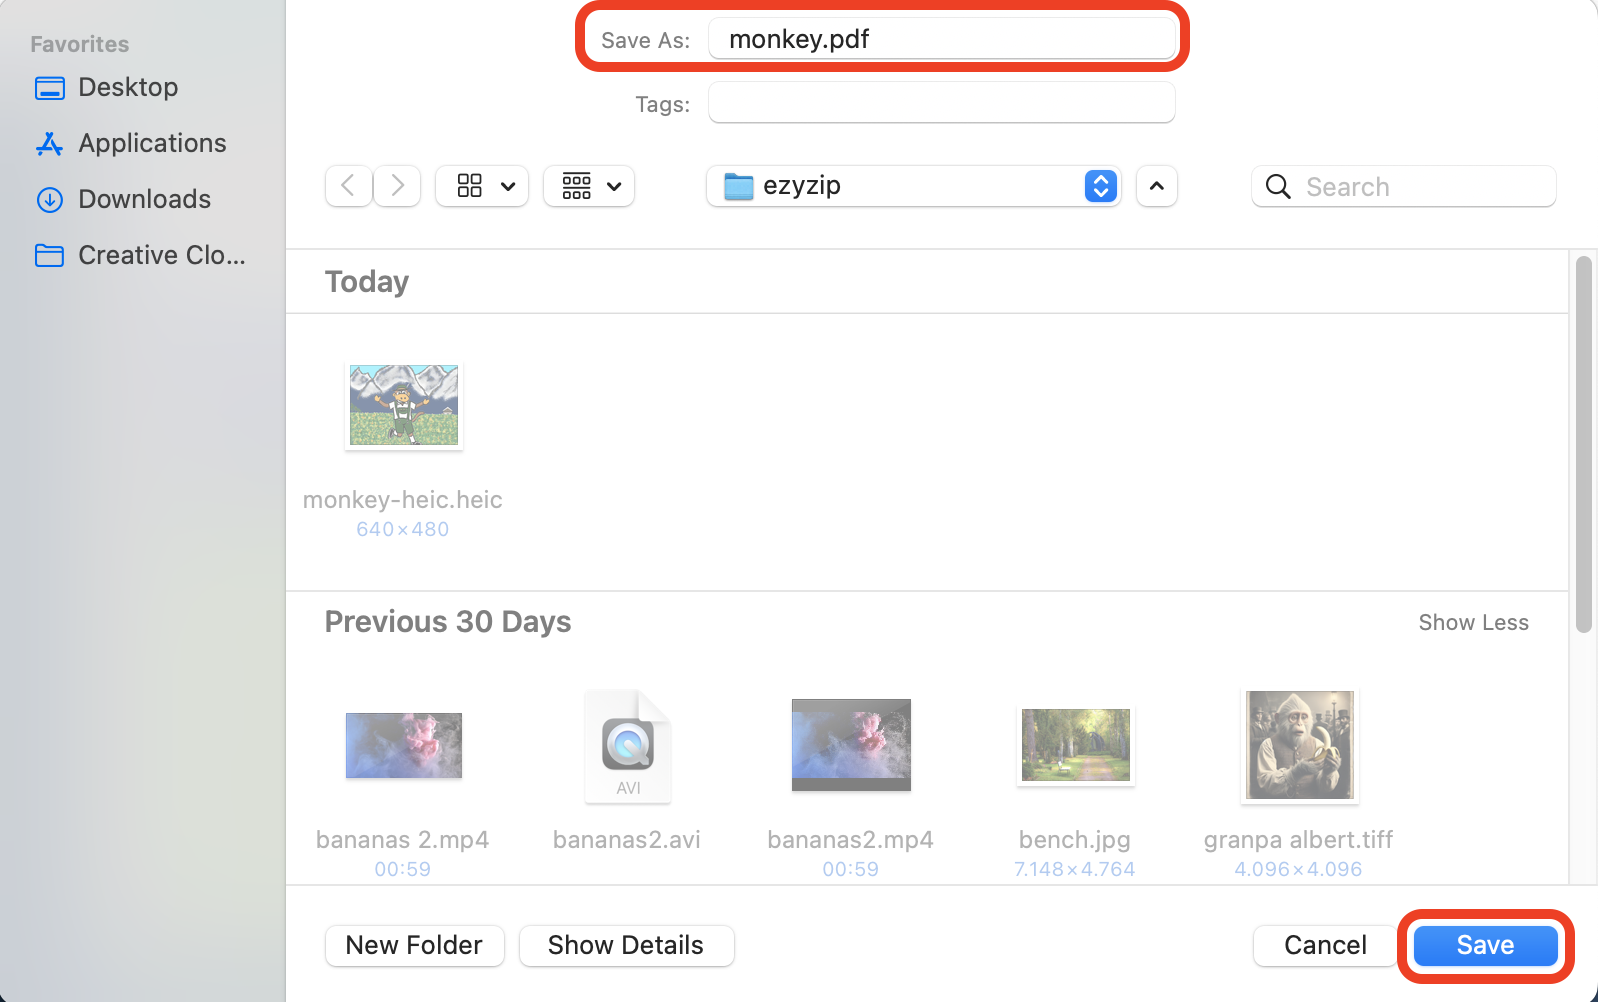1598x1002 pixels.
Task: Navigate forward with the right arrow
Action: [x=397, y=186]
